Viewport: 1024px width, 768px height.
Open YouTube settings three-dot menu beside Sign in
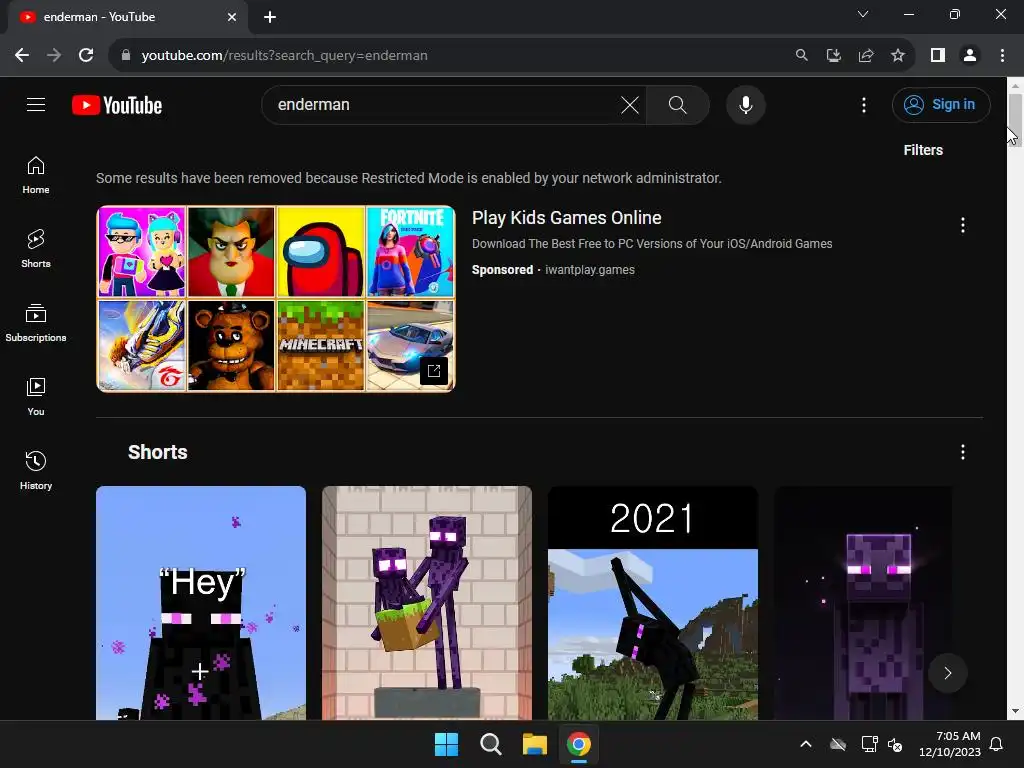click(863, 104)
